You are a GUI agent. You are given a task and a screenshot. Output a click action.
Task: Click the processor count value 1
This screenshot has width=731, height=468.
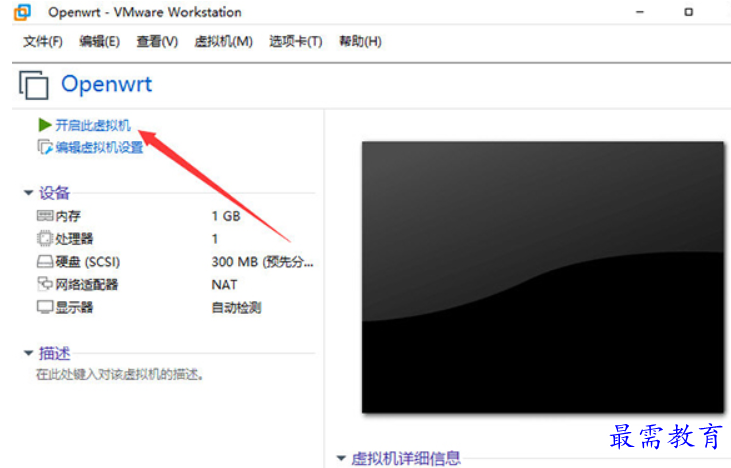215,239
